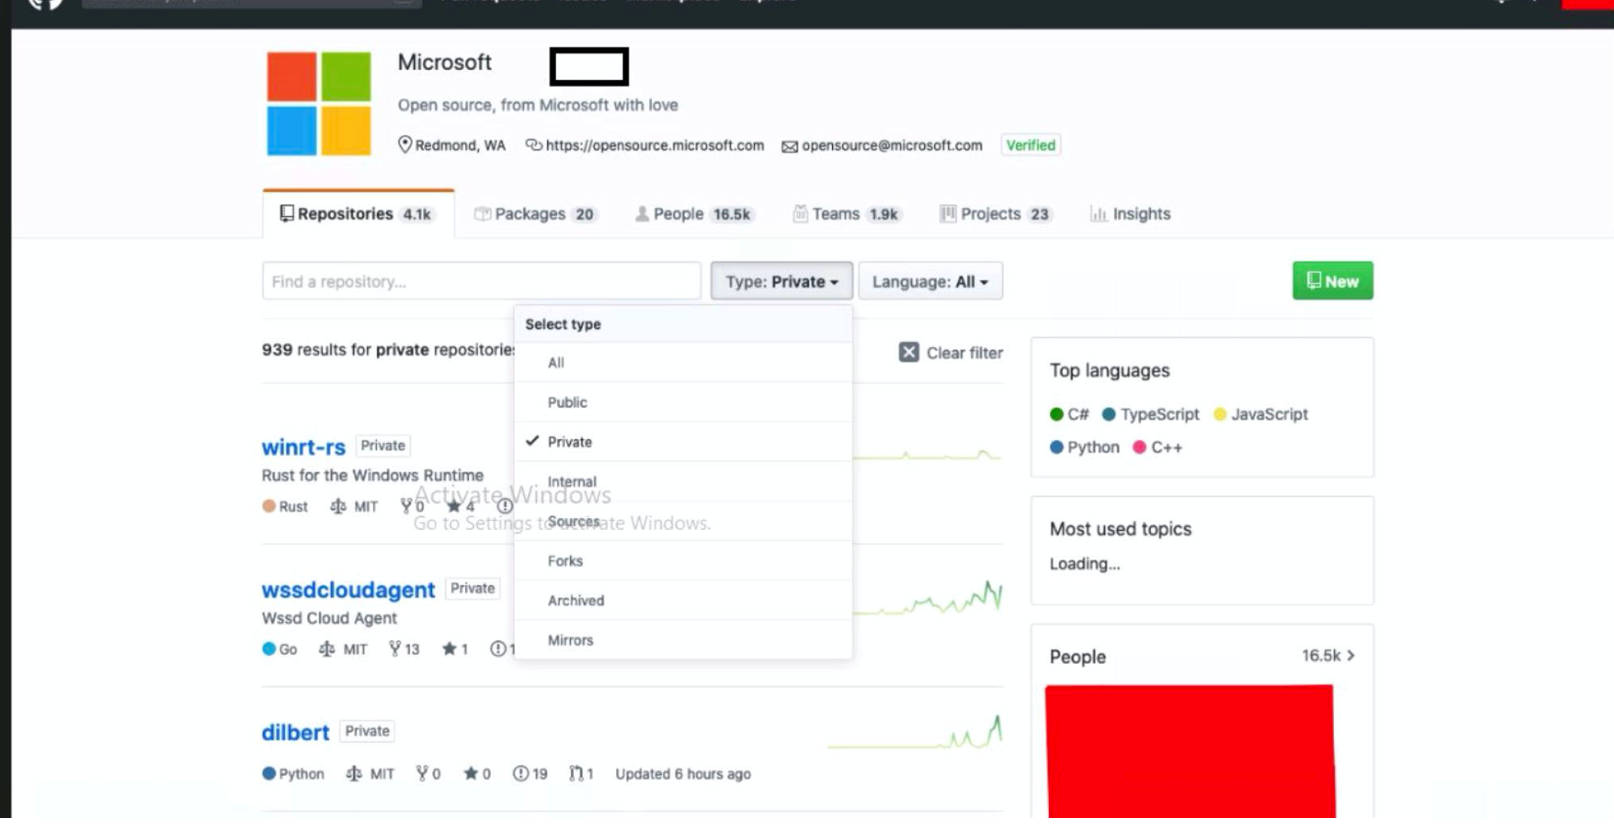Select Forks in the type menu
The height and width of the screenshot is (834, 1614).
coord(683,561)
